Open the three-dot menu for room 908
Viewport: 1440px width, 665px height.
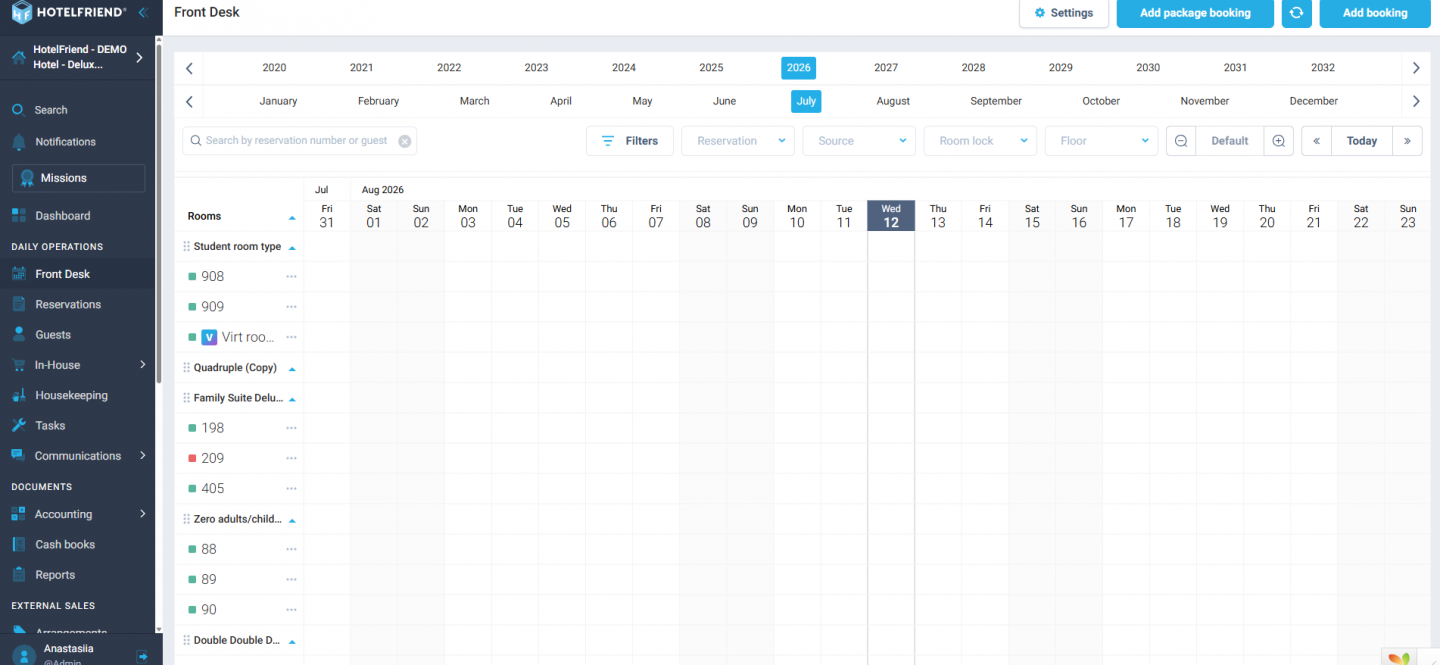tap(292, 276)
